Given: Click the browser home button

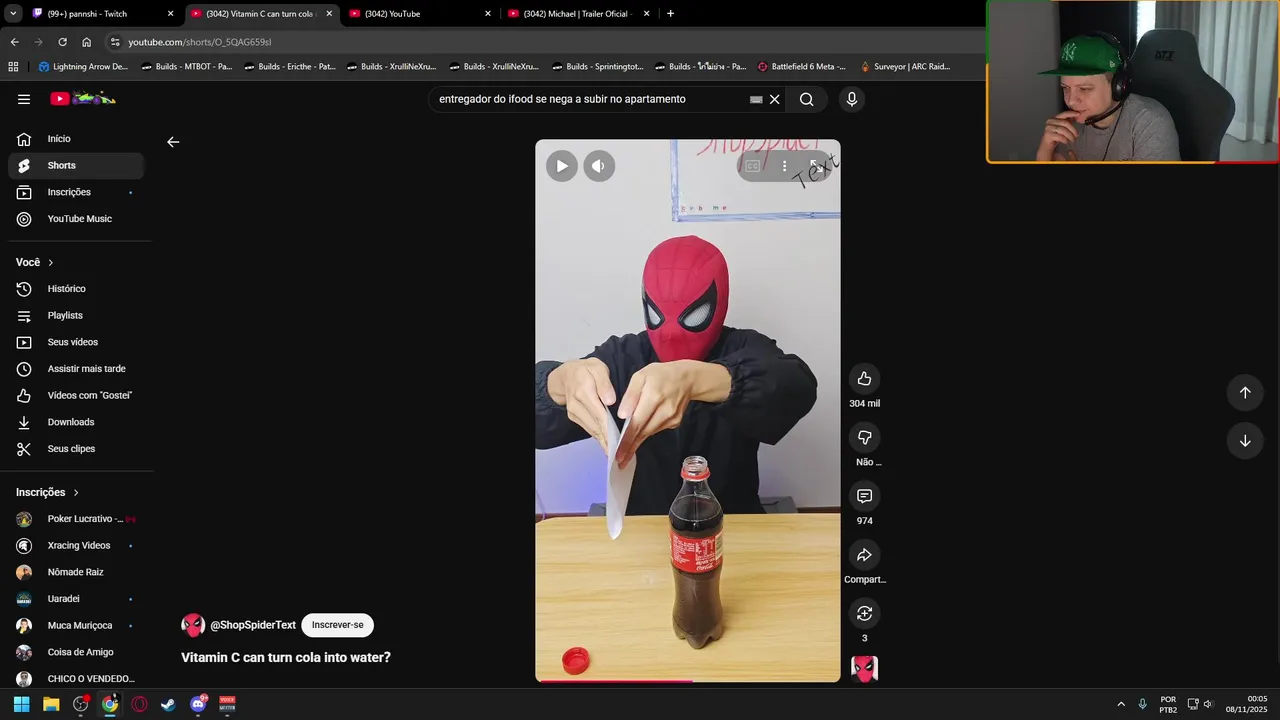Looking at the screenshot, I should [86, 42].
